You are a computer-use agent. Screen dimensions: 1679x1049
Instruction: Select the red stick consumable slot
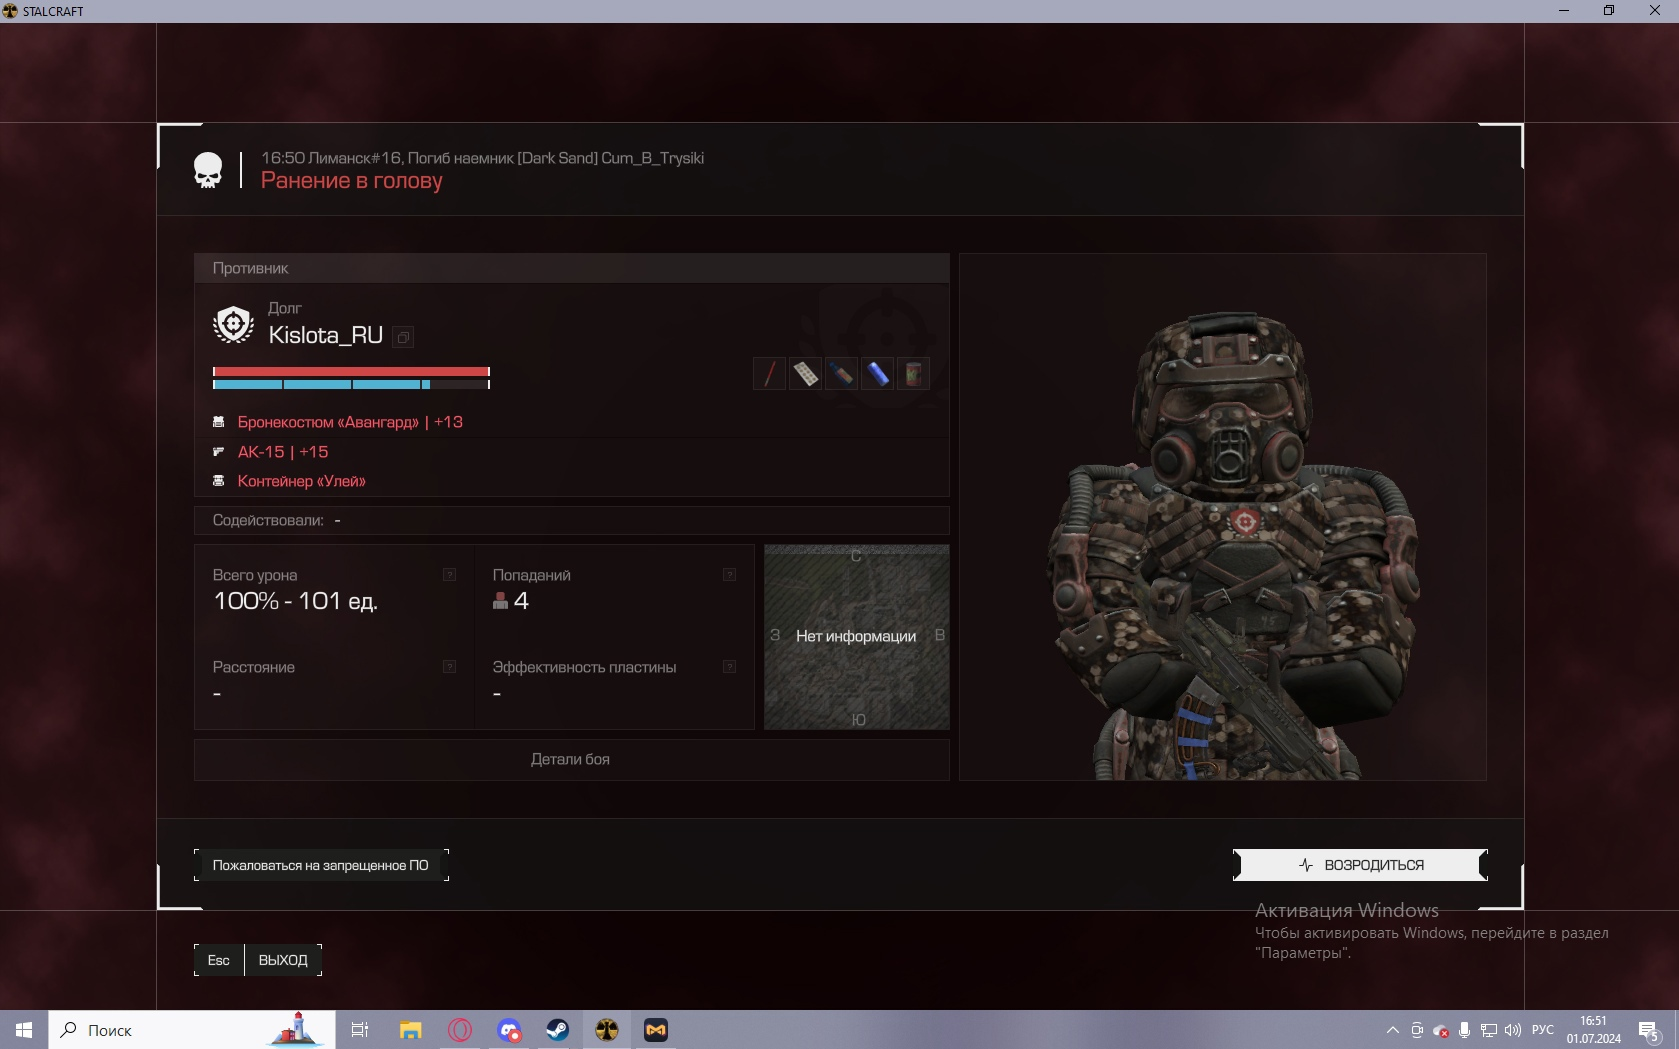click(x=769, y=374)
